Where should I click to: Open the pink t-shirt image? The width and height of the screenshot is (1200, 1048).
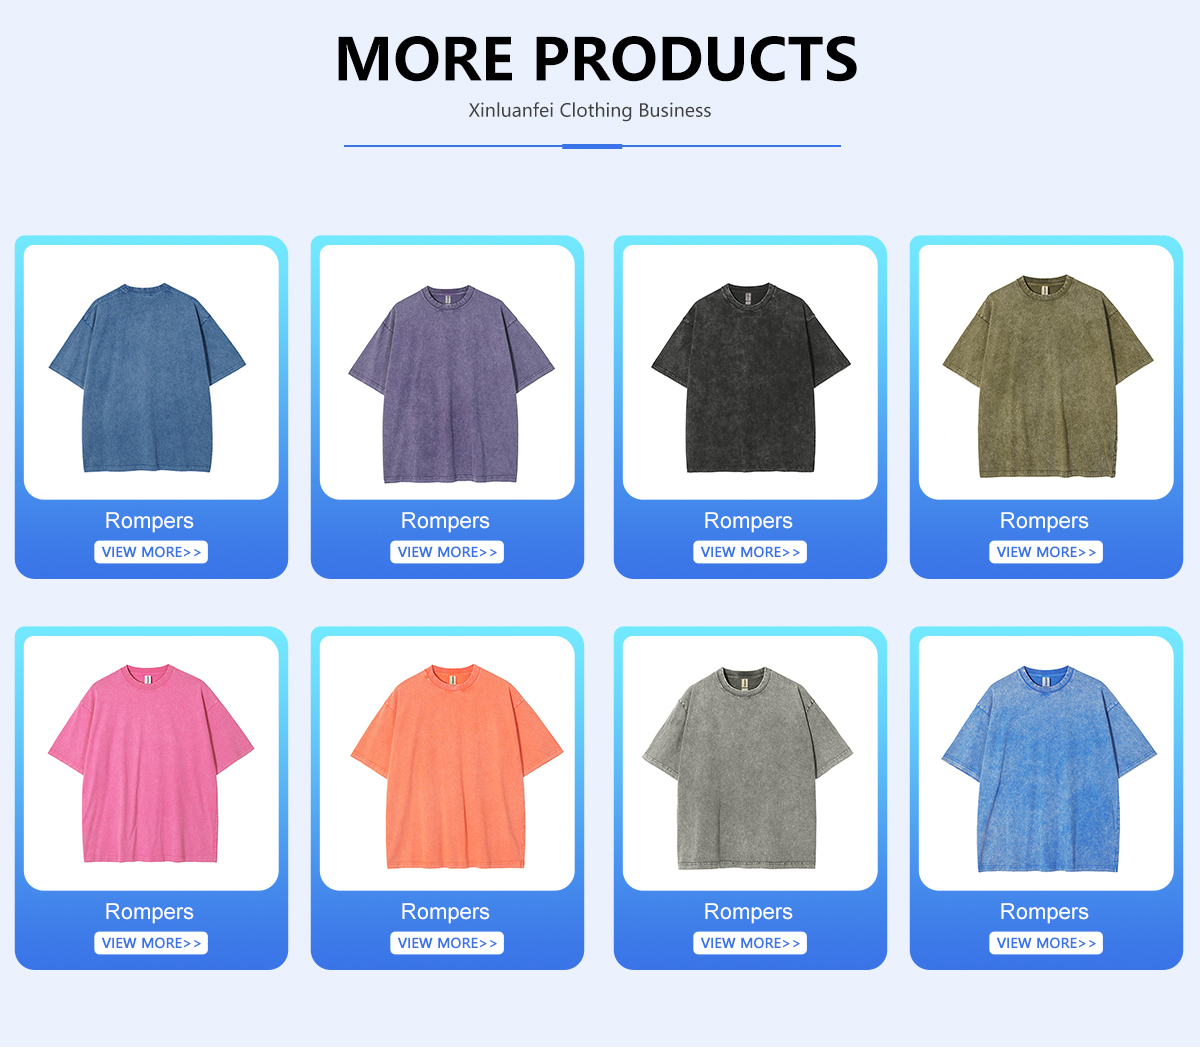click(151, 763)
